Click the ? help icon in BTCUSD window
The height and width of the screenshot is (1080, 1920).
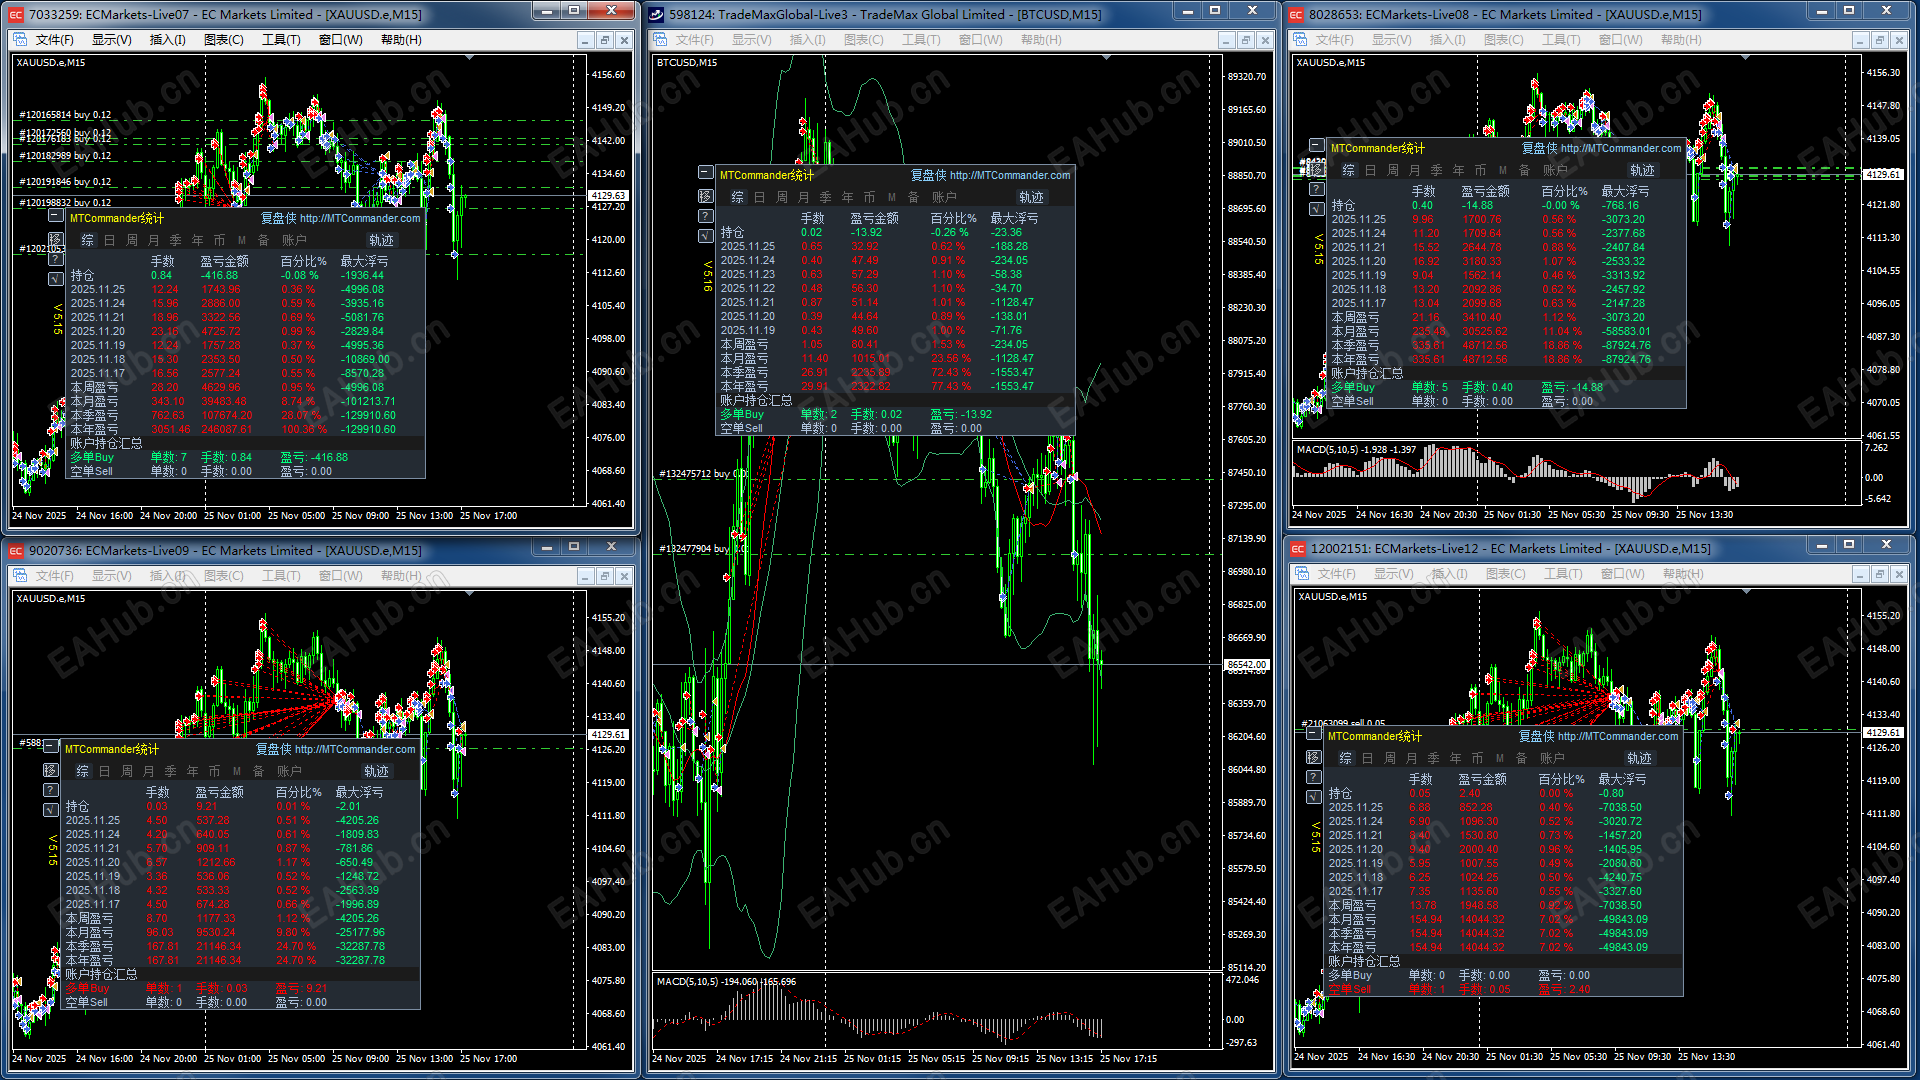pyautogui.click(x=705, y=216)
